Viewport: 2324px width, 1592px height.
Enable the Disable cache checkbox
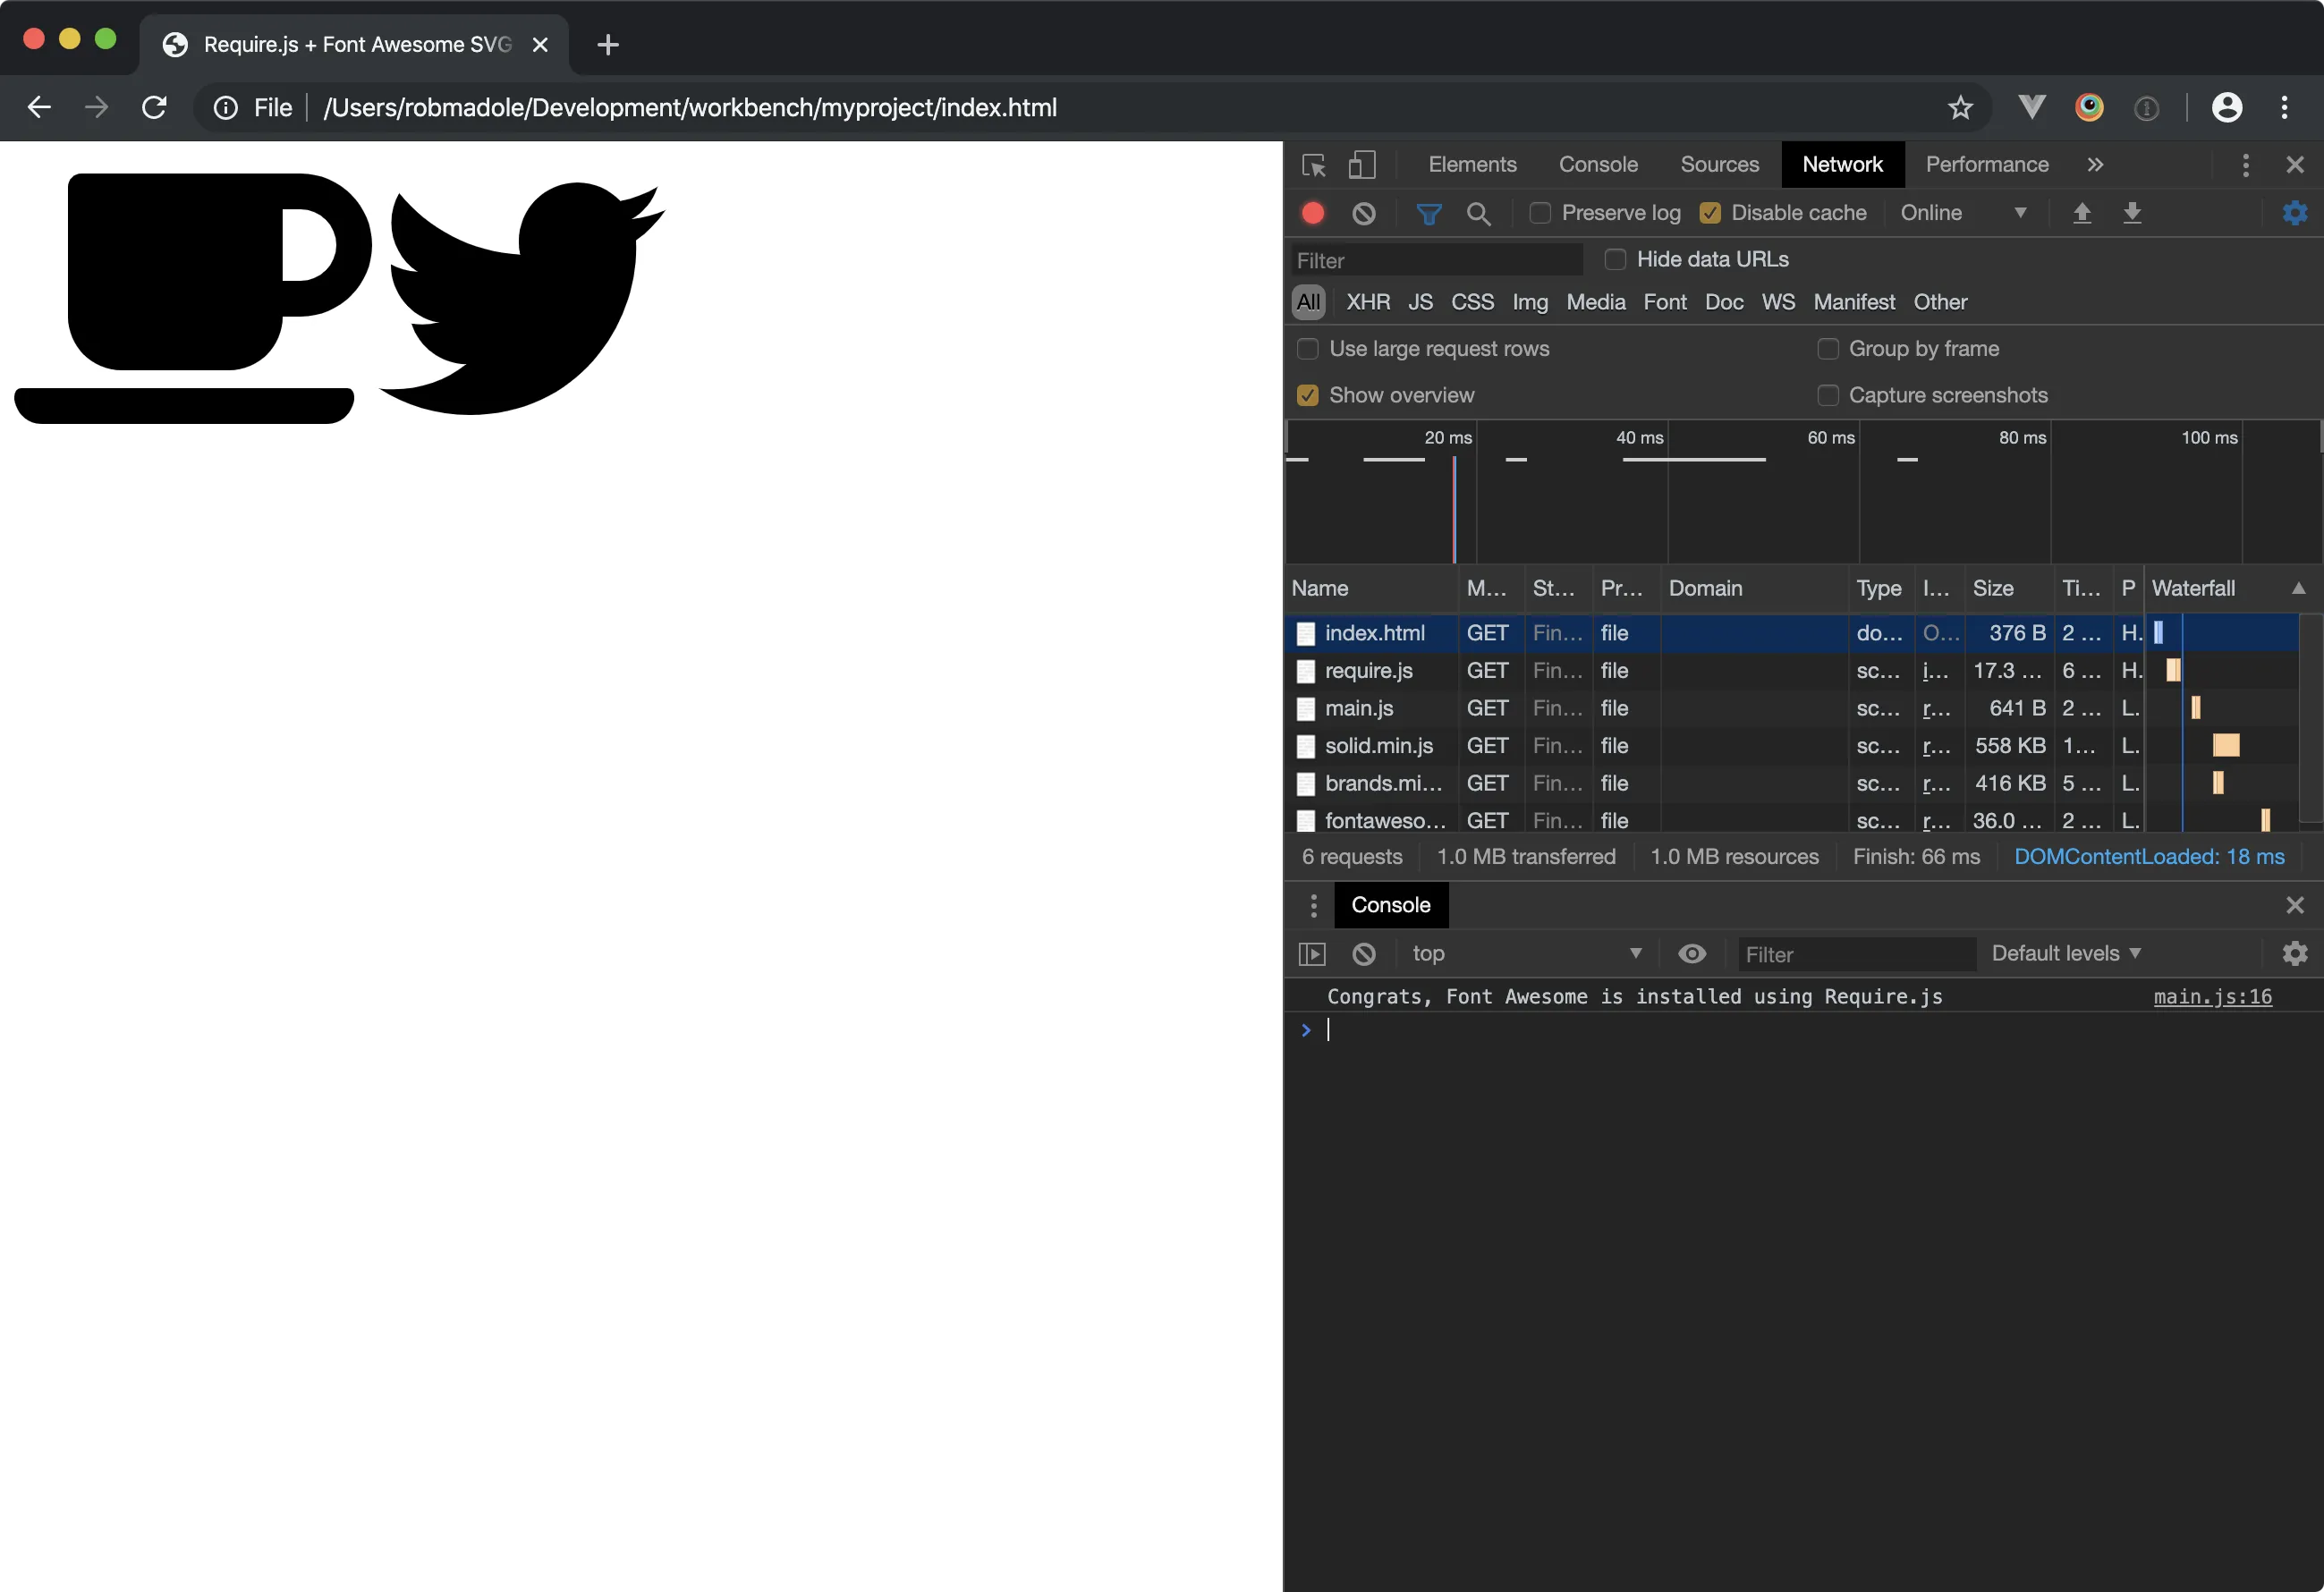[x=1706, y=214]
